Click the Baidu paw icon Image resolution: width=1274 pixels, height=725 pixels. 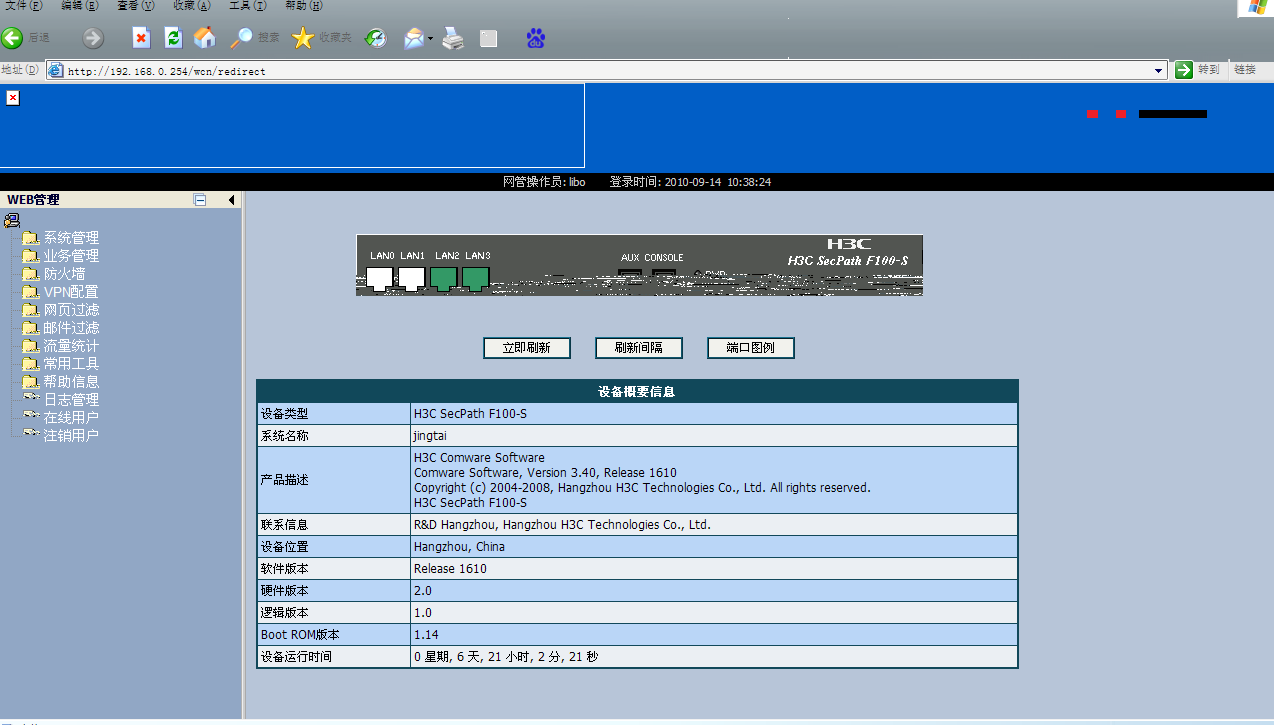[x=536, y=39]
